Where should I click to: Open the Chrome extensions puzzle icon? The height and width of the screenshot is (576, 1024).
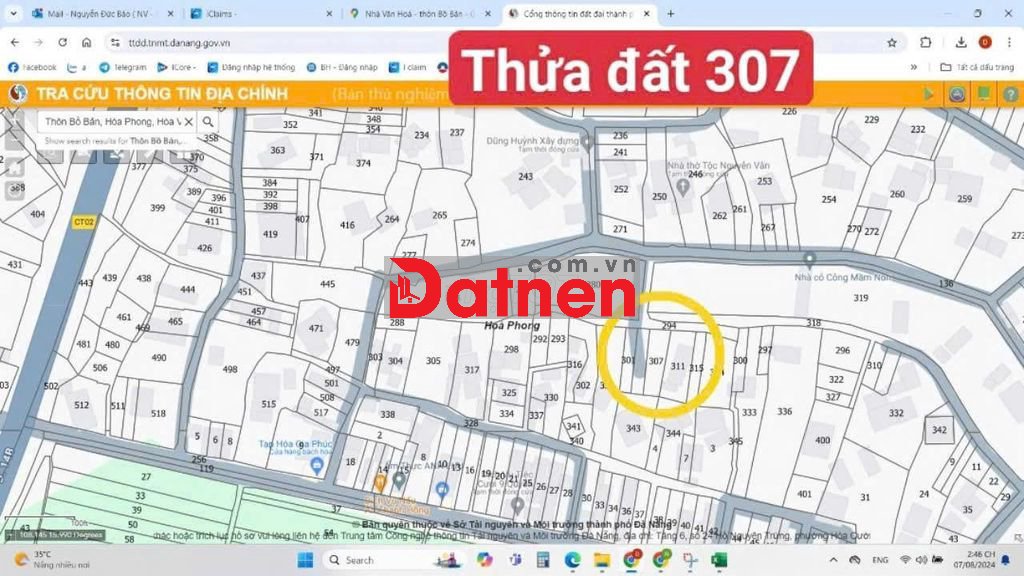coord(926,43)
